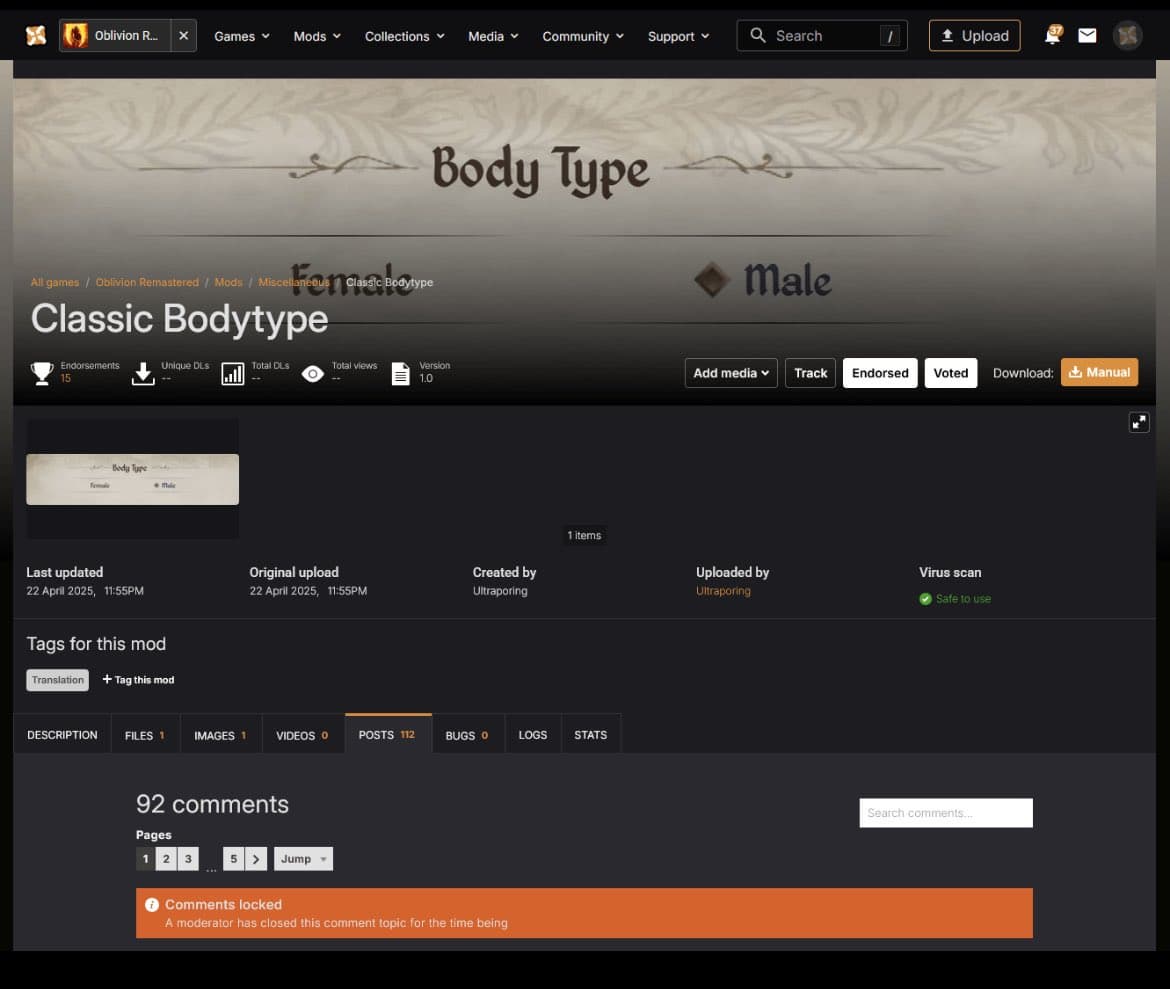Open the Community dropdown menu
The height and width of the screenshot is (989, 1170).
(x=583, y=36)
